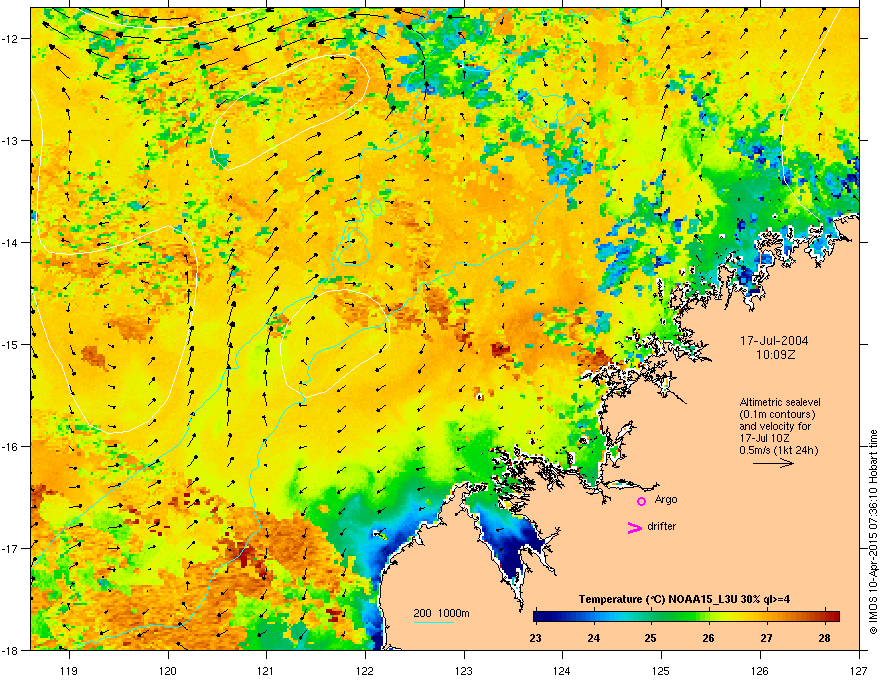The width and height of the screenshot is (880, 680).
Task: Click the '124' longitude axis label
Action: coord(562,671)
